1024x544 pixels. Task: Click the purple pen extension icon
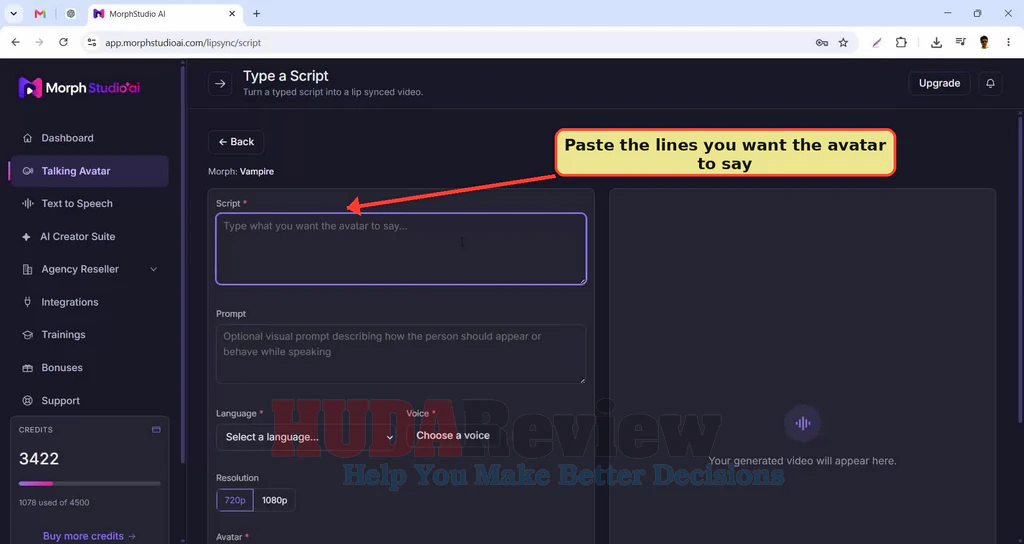876,42
